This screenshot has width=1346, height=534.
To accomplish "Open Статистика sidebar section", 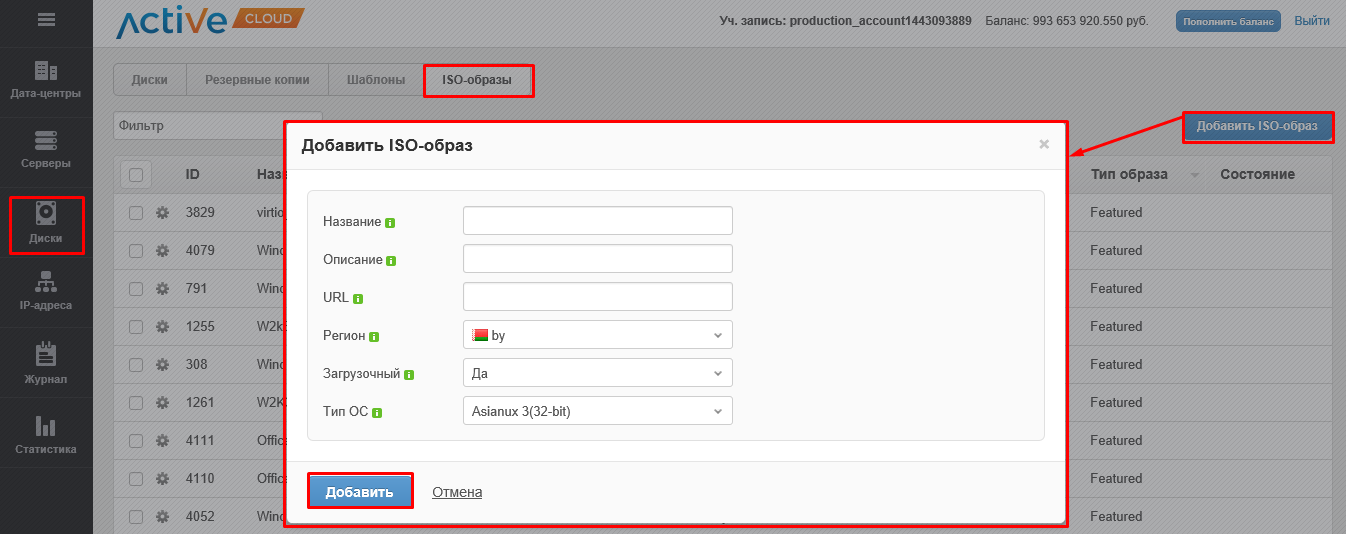I will pyautogui.click(x=46, y=436).
